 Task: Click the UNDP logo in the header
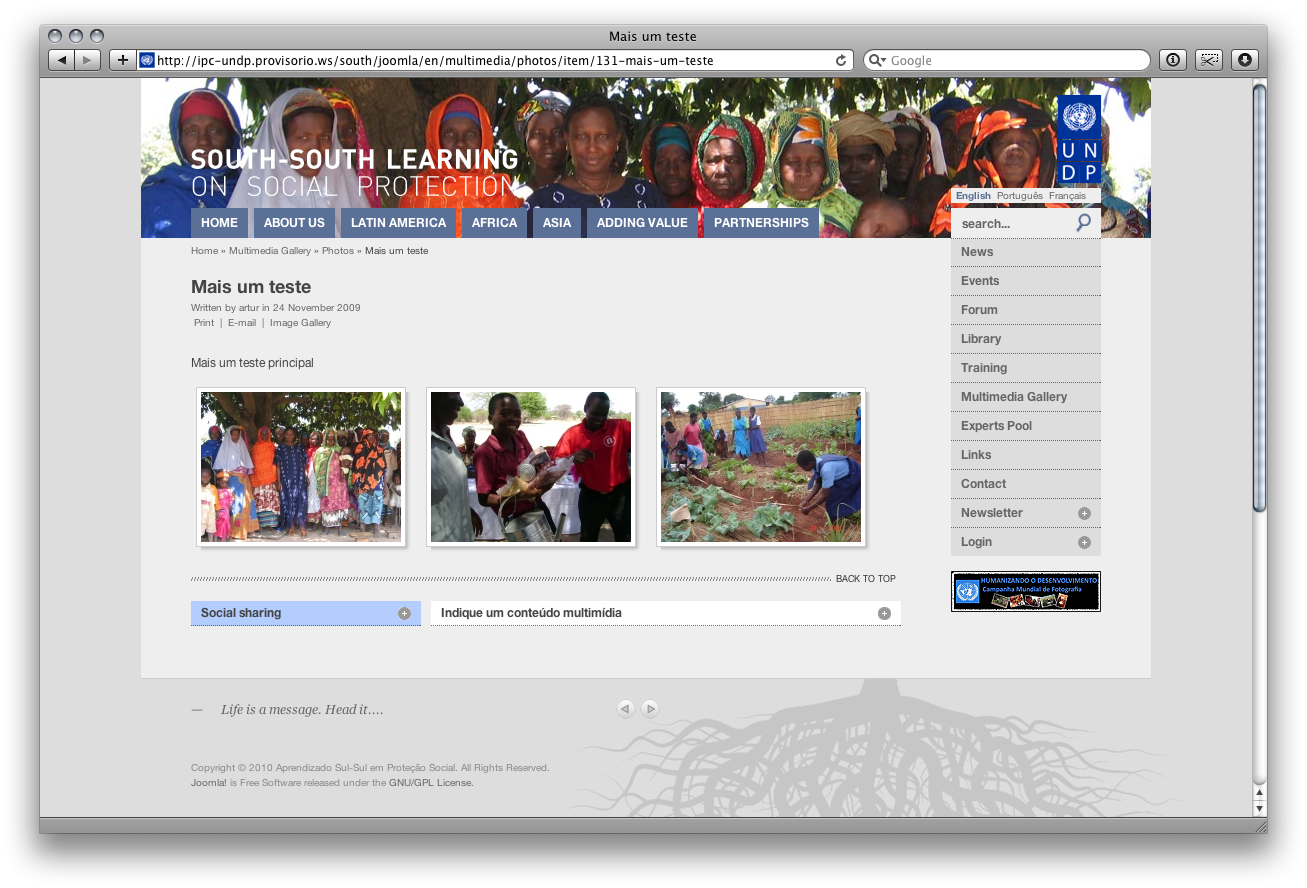tap(1079, 139)
